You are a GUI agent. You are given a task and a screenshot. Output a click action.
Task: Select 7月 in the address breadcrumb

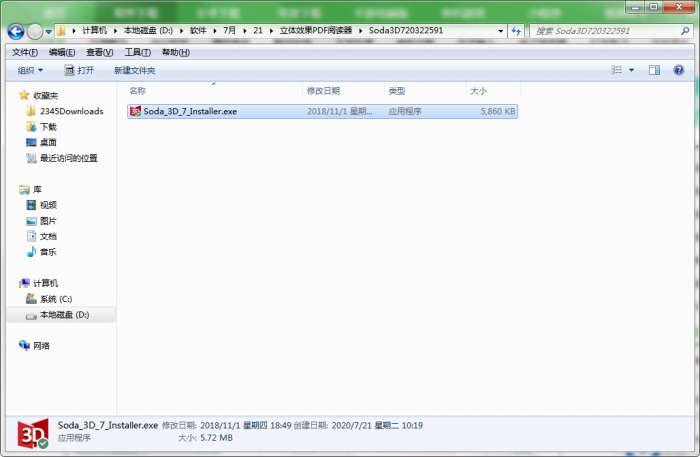tap(229, 30)
